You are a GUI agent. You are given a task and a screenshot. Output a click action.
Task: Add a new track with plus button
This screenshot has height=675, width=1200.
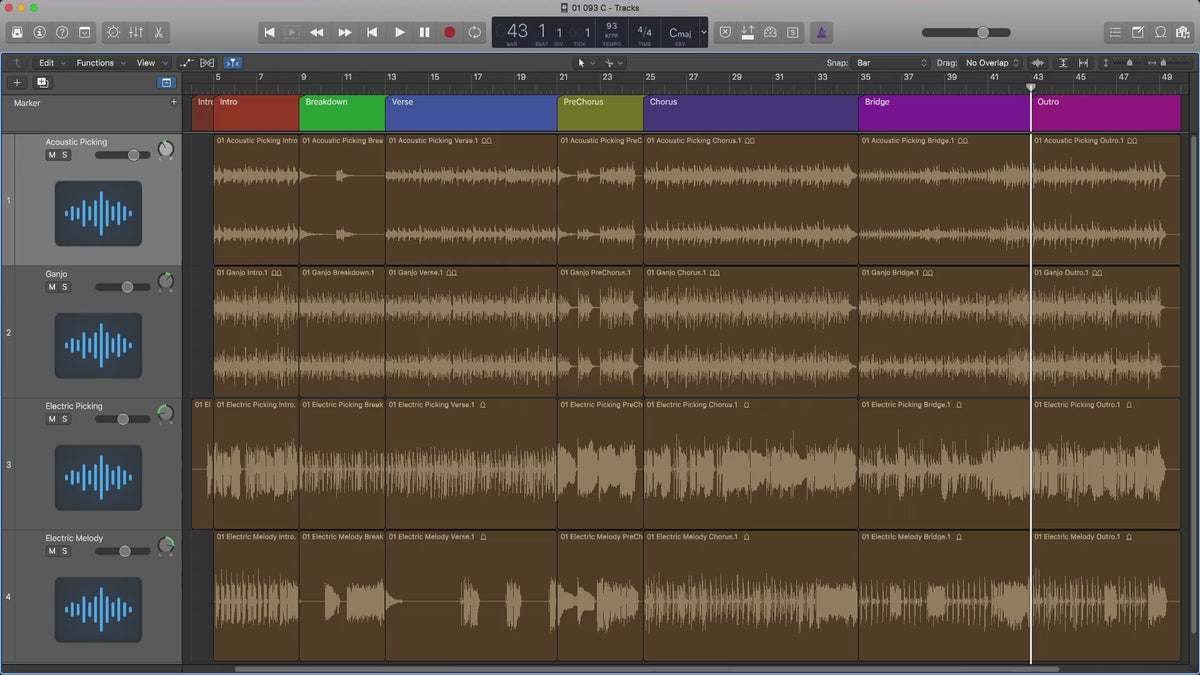click(17, 82)
